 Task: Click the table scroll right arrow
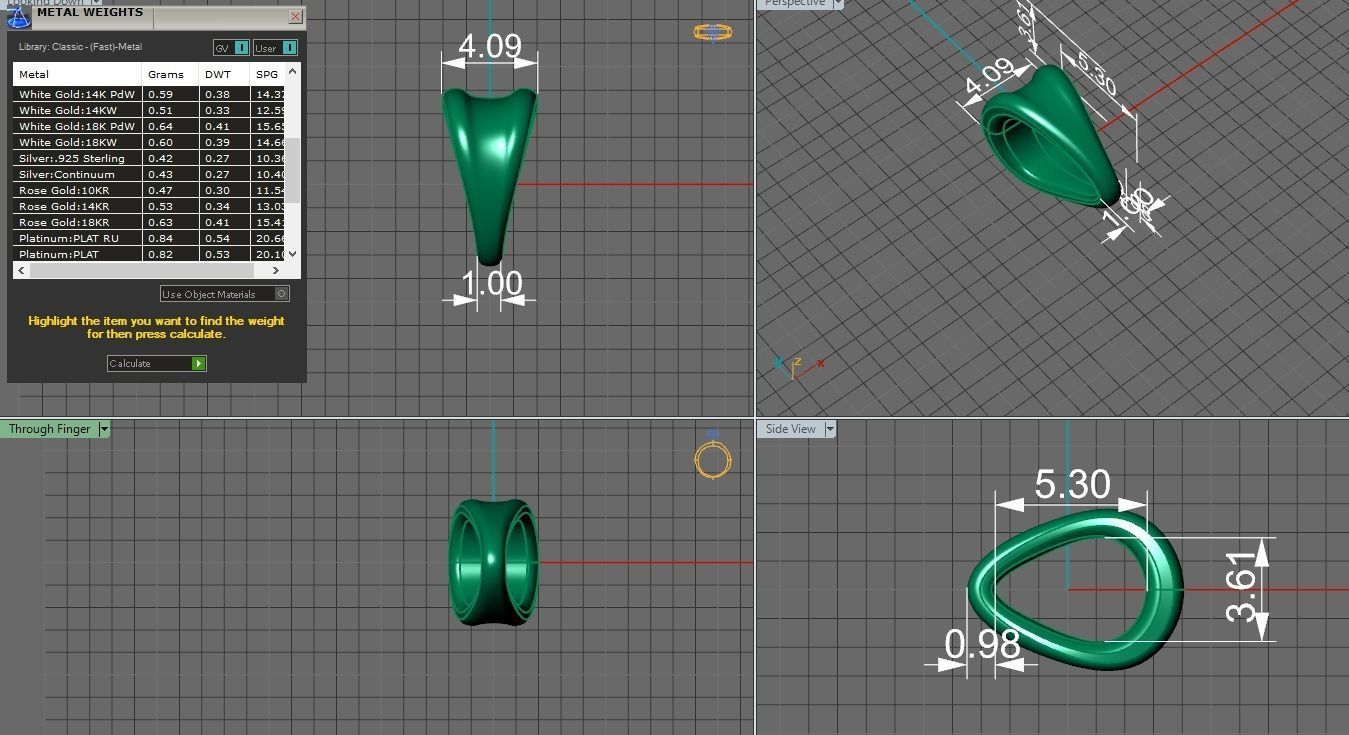coord(277,270)
